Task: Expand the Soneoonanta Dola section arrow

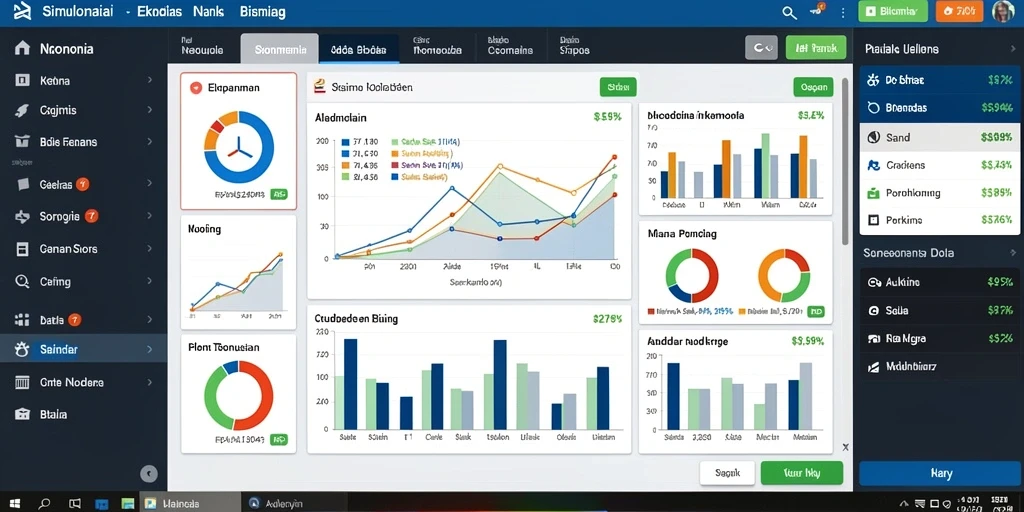Action: 1013,252
